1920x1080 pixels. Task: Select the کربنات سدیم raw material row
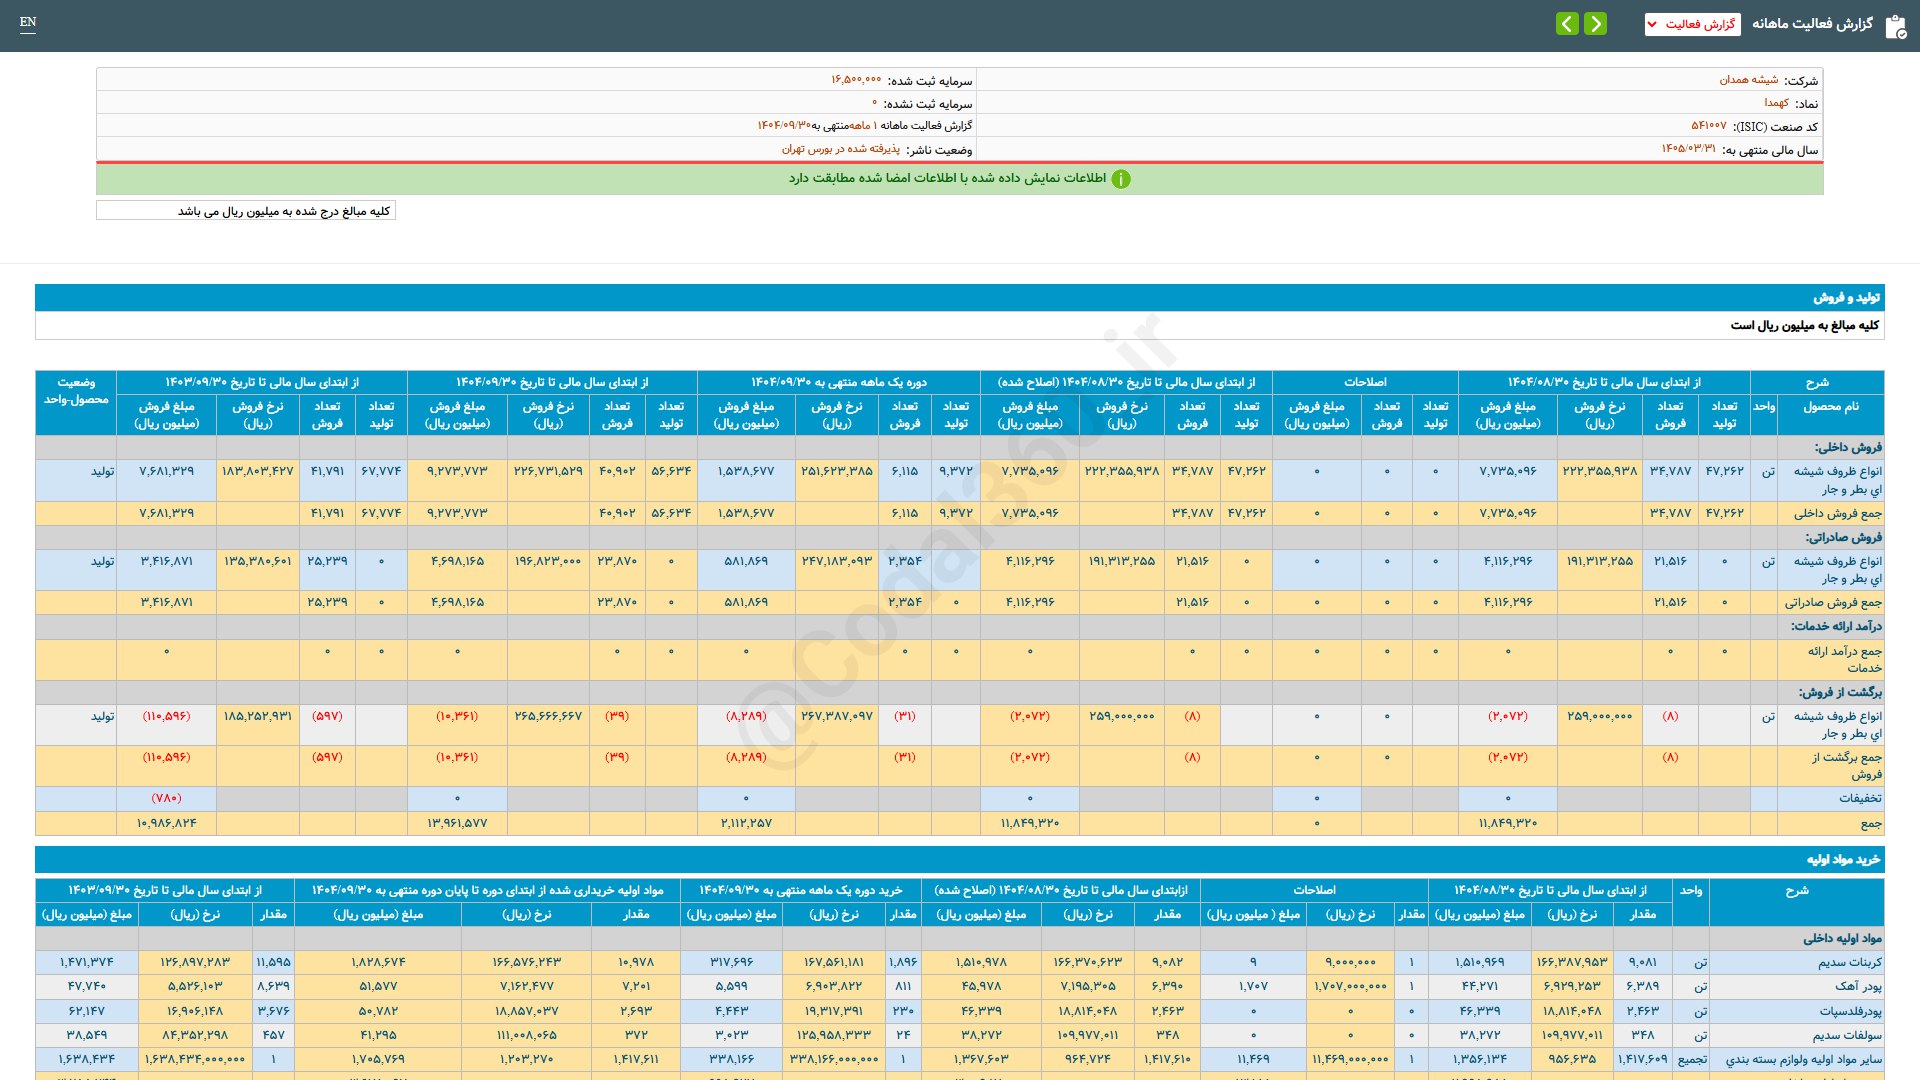[x=1849, y=963]
